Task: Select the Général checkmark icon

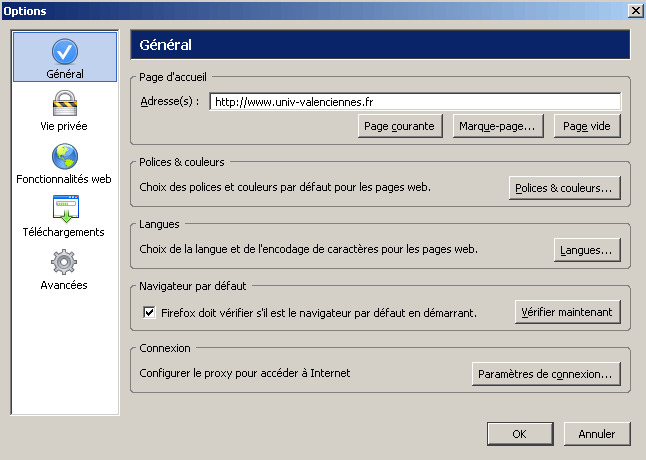Action: click(x=65, y=52)
